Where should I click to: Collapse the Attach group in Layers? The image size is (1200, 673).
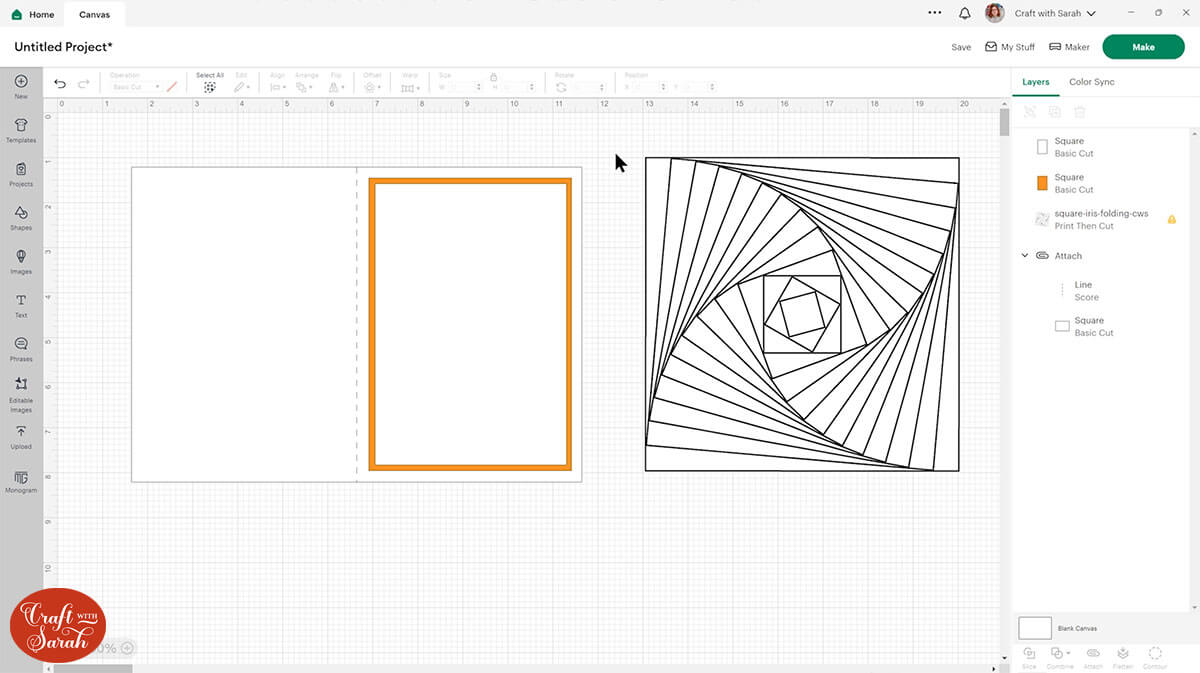coord(1025,256)
